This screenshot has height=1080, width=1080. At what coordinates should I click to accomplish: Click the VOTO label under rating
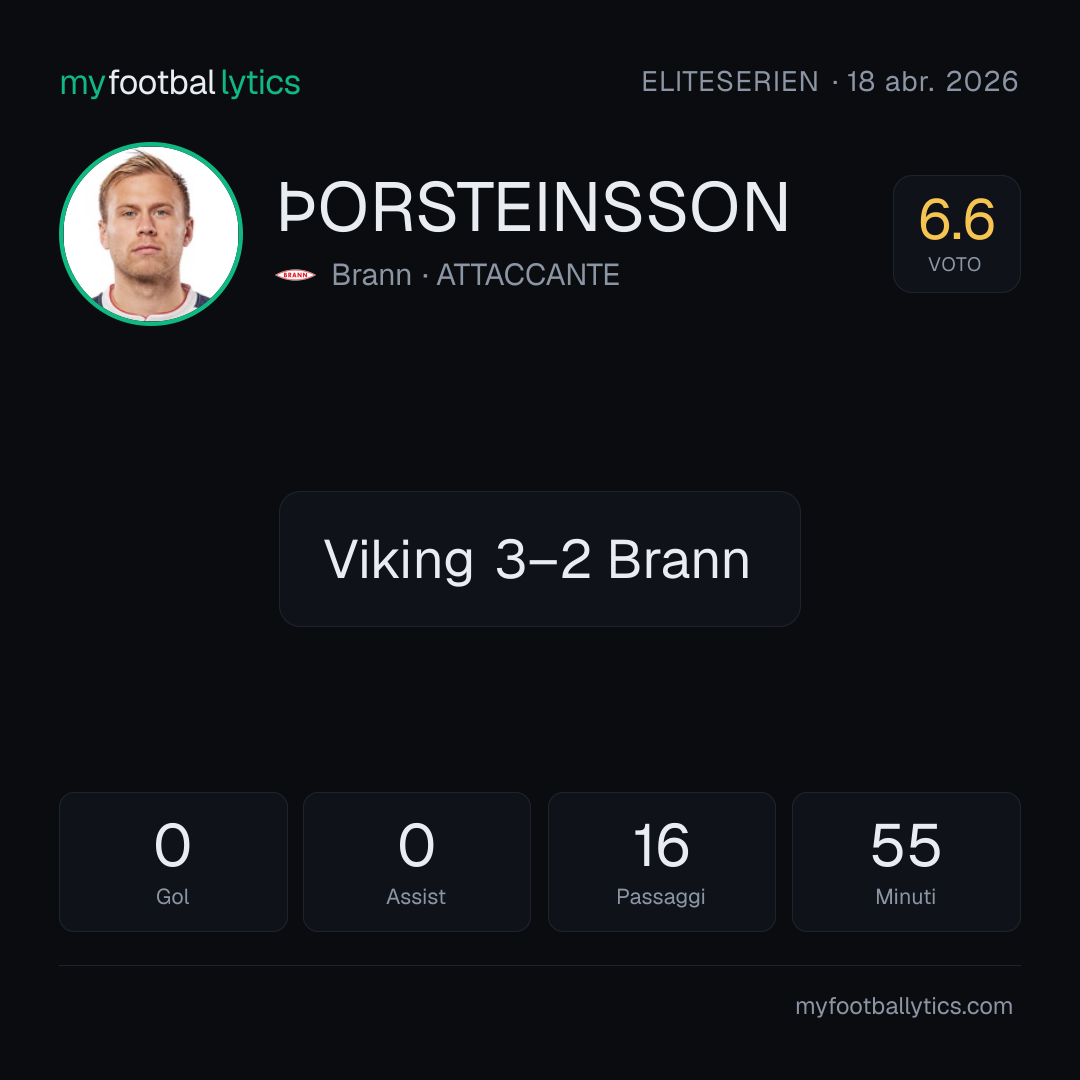(955, 264)
